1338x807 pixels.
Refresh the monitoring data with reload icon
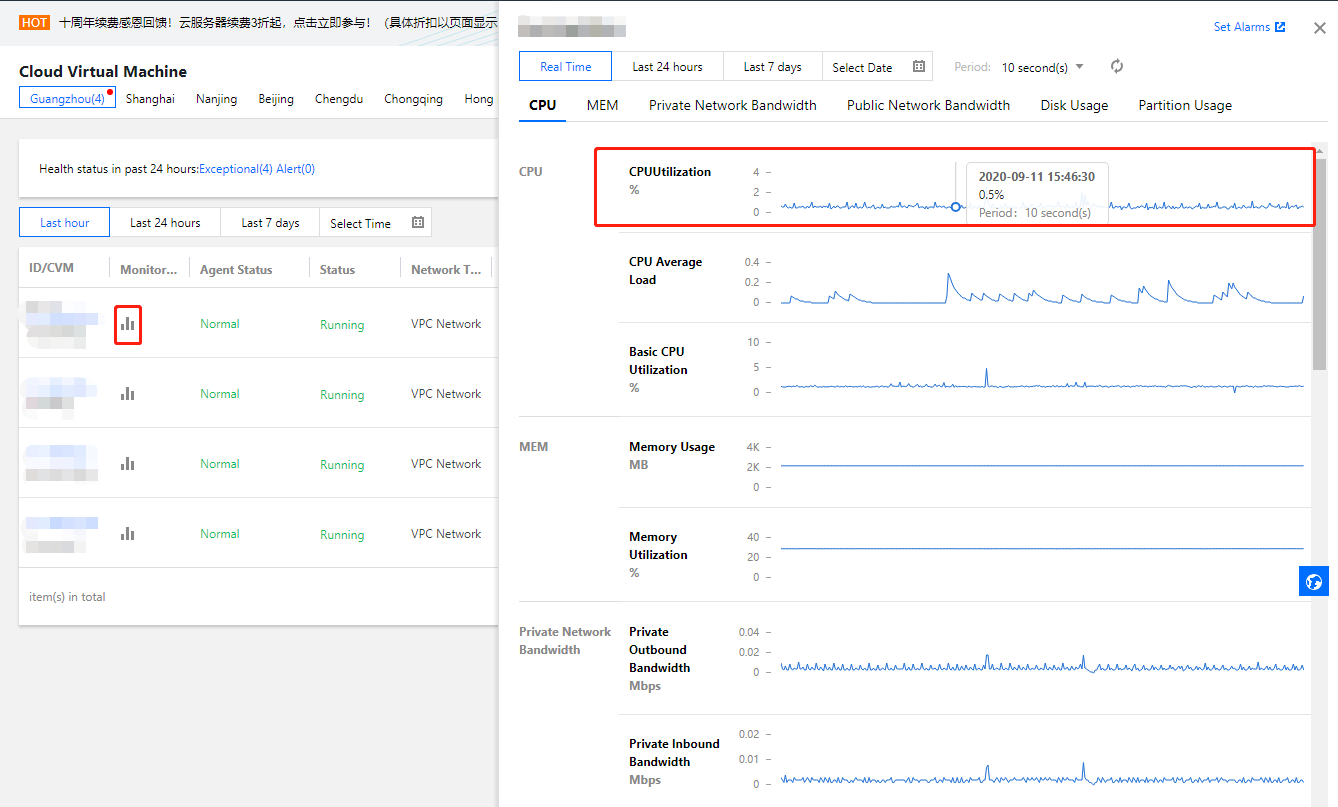pyautogui.click(x=1117, y=67)
